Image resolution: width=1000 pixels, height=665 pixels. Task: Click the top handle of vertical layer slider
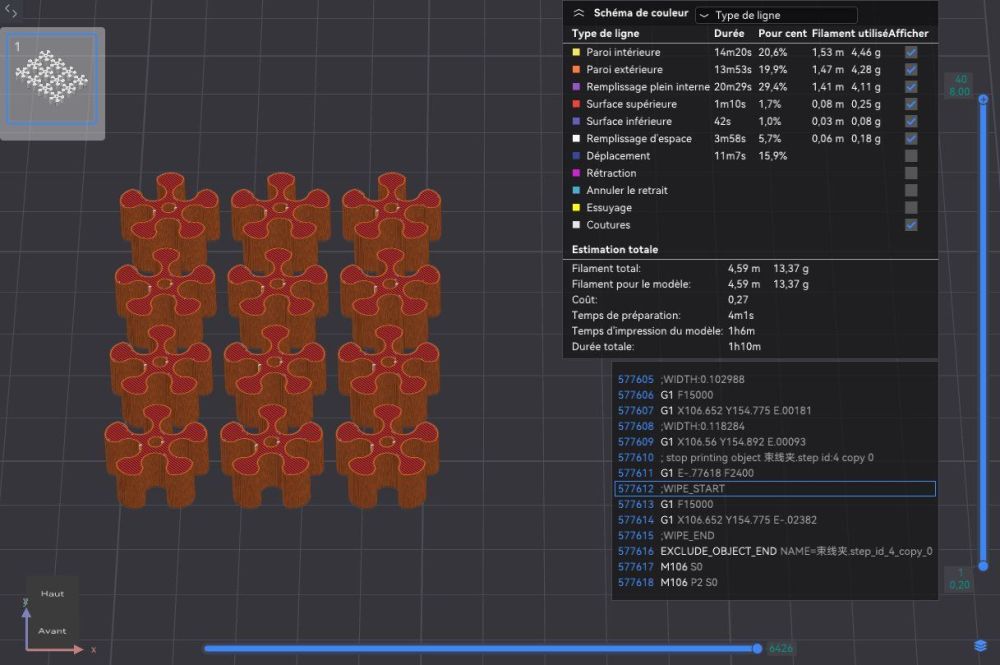pyautogui.click(x=983, y=98)
